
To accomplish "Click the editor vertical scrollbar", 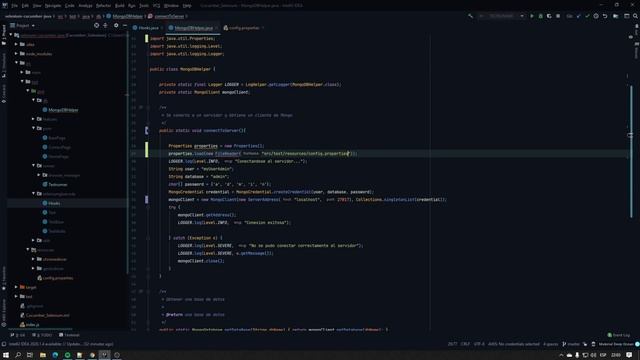I will coord(631,151).
